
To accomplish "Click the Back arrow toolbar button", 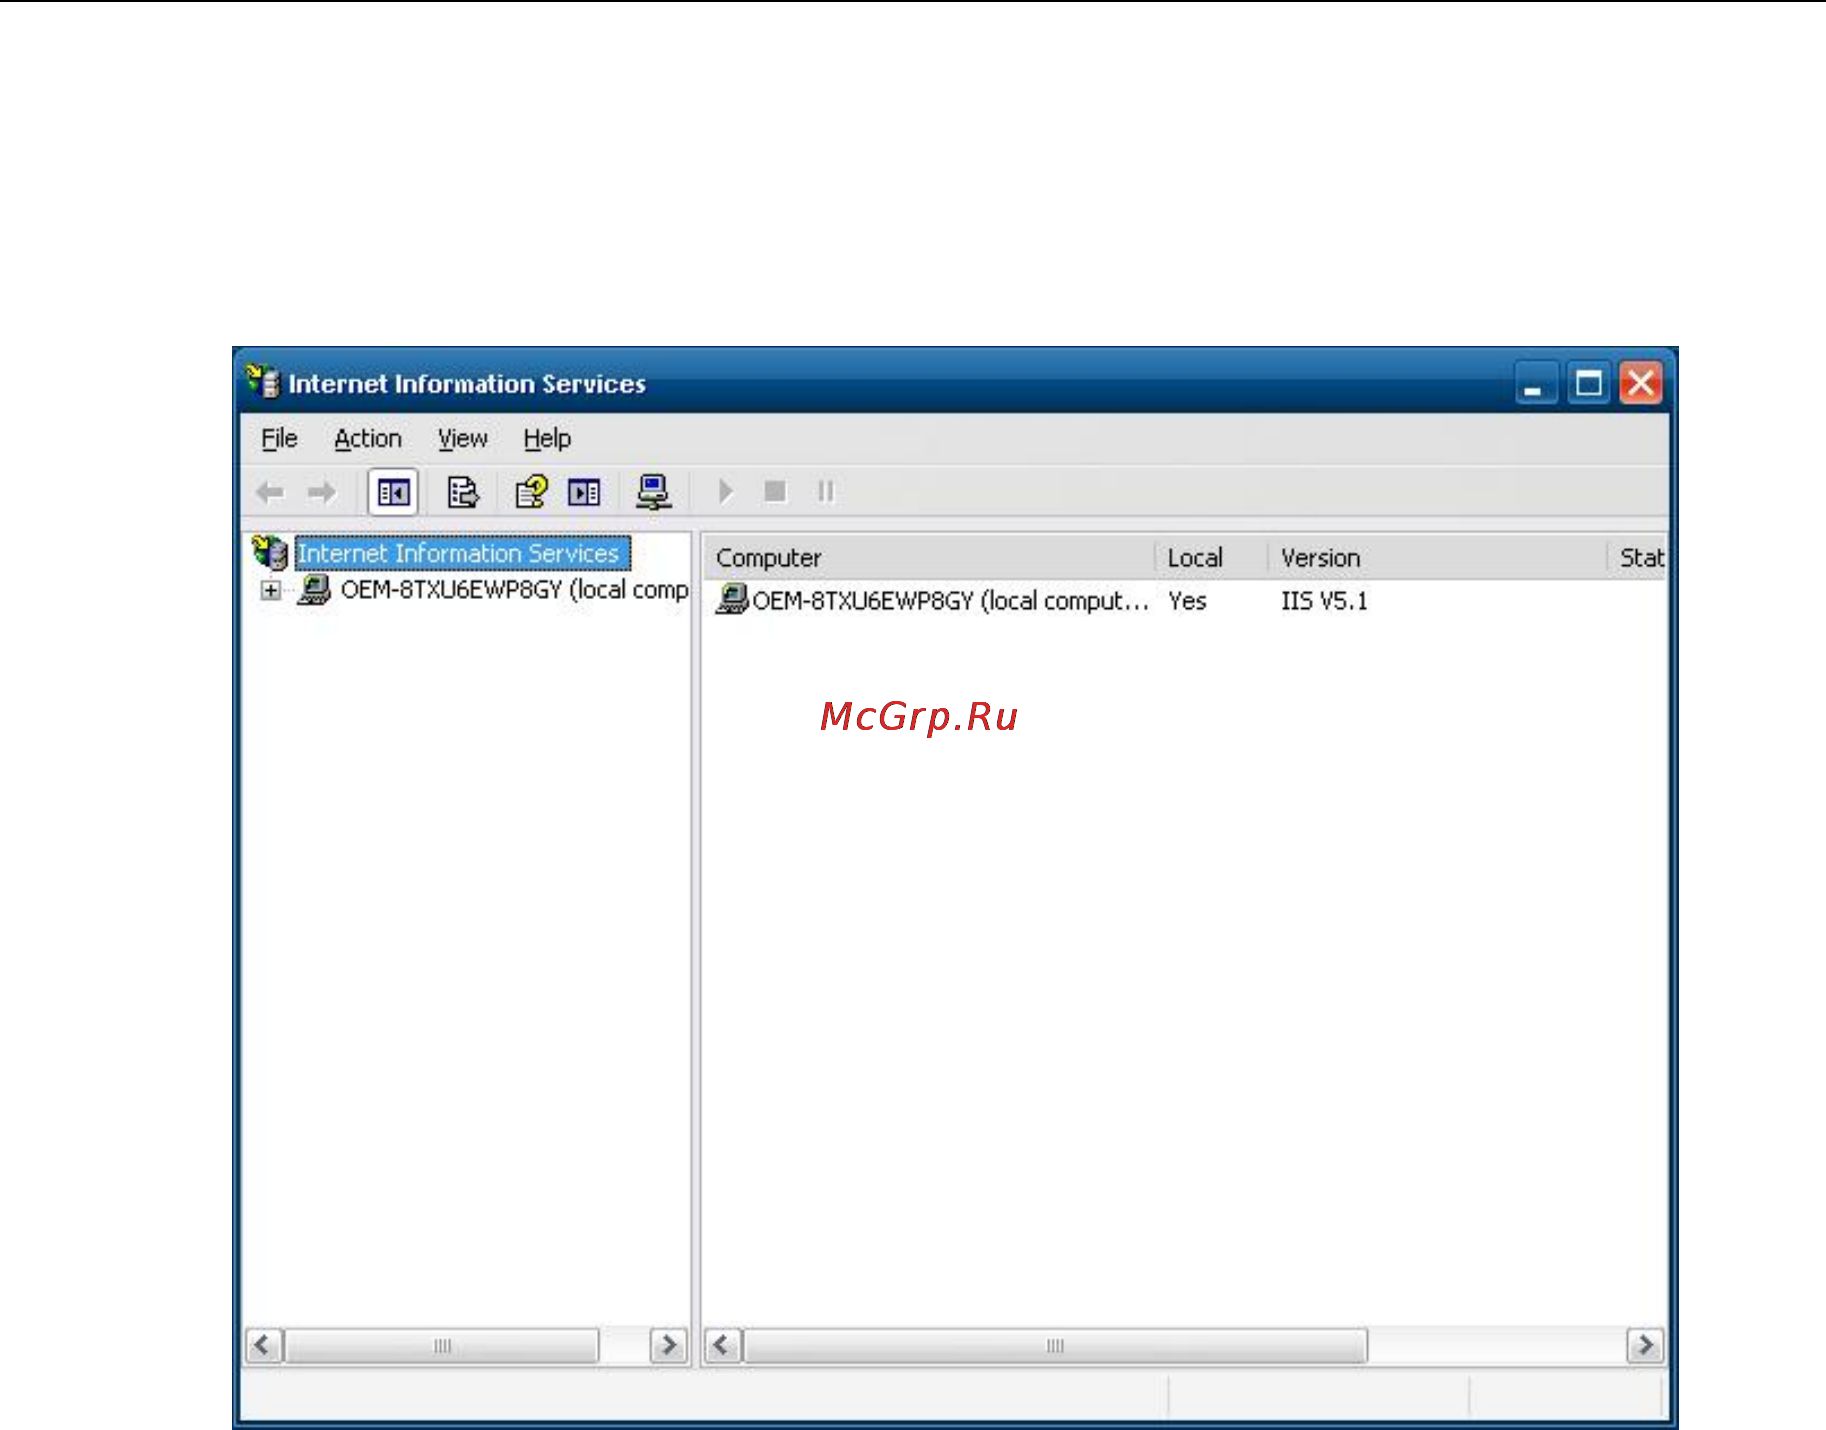I will [x=271, y=492].
